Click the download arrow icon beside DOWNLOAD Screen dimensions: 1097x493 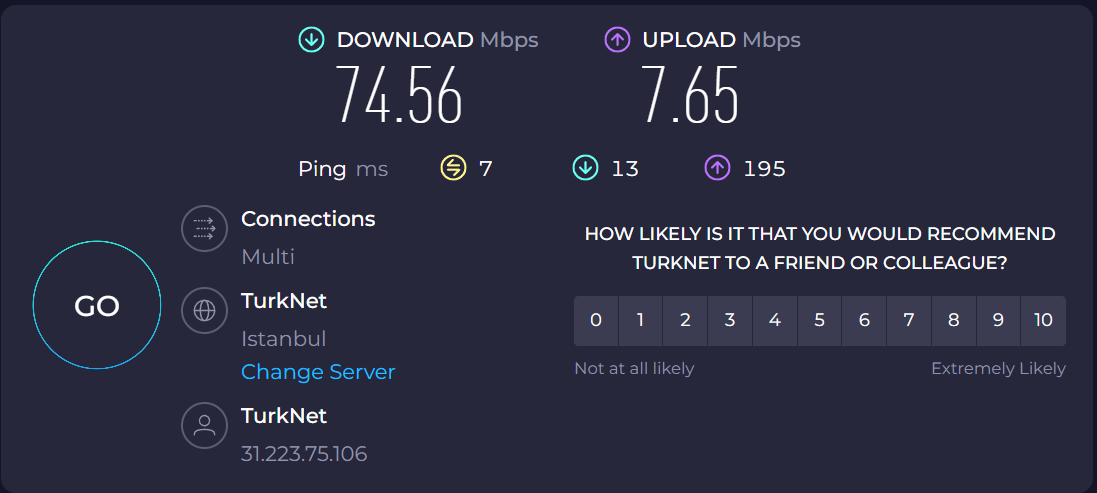pyautogui.click(x=311, y=40)
